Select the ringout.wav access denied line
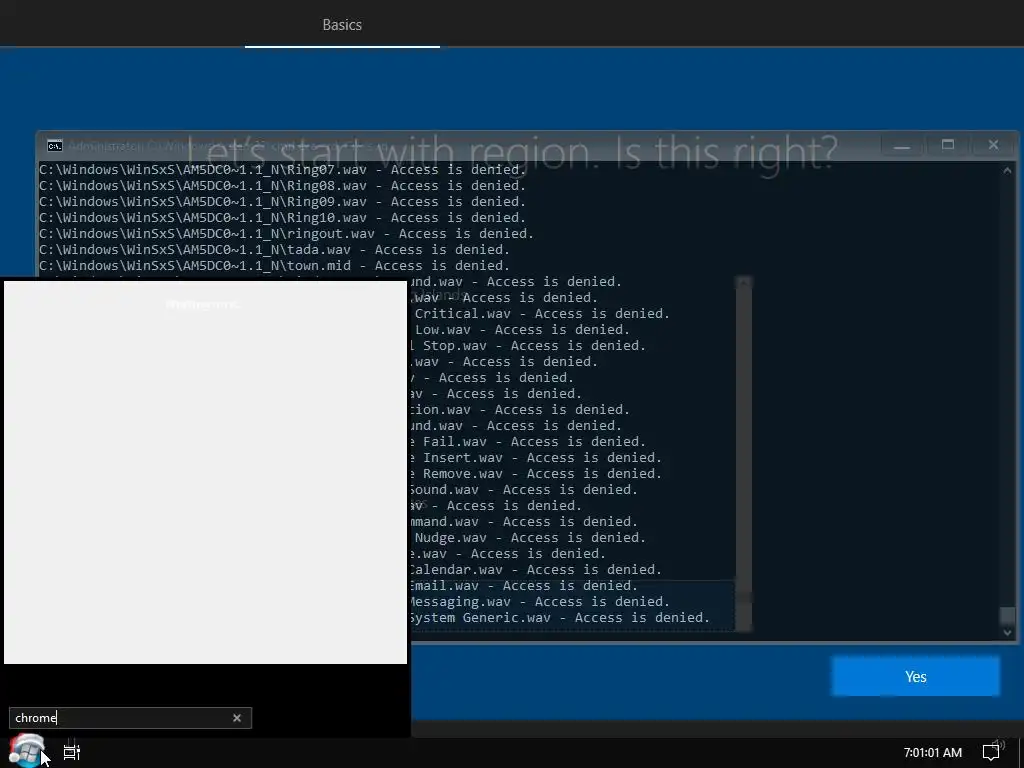Image resolution: width=1024 pixels, height=768 pixels. click(287, 234)
